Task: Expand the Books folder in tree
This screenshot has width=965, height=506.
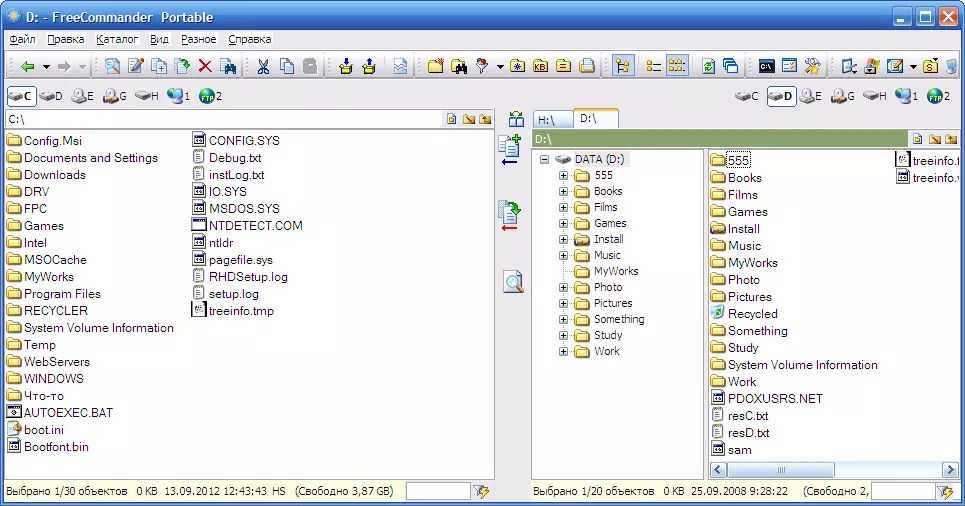Action: 564,191
